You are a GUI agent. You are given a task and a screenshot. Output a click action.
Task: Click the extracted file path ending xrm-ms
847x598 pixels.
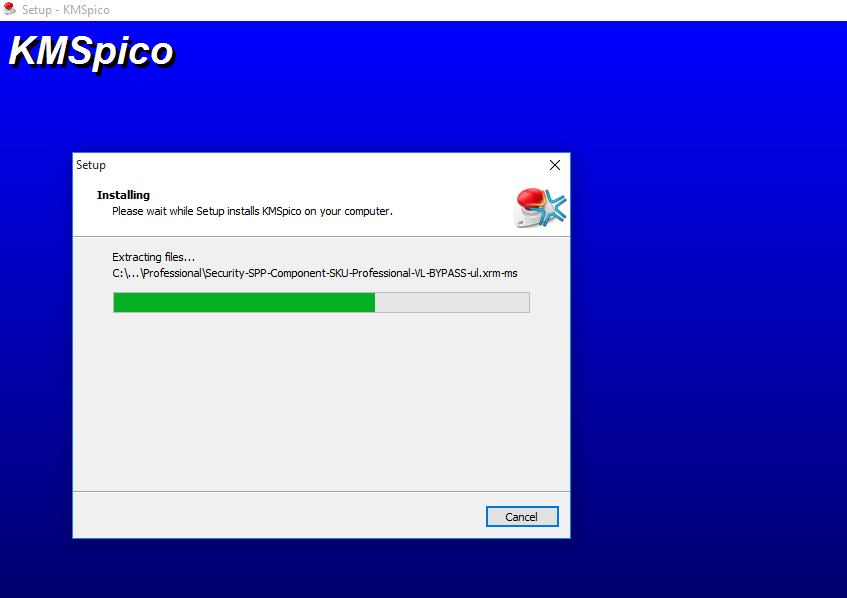pyautogui.click(x=315, y=273)
